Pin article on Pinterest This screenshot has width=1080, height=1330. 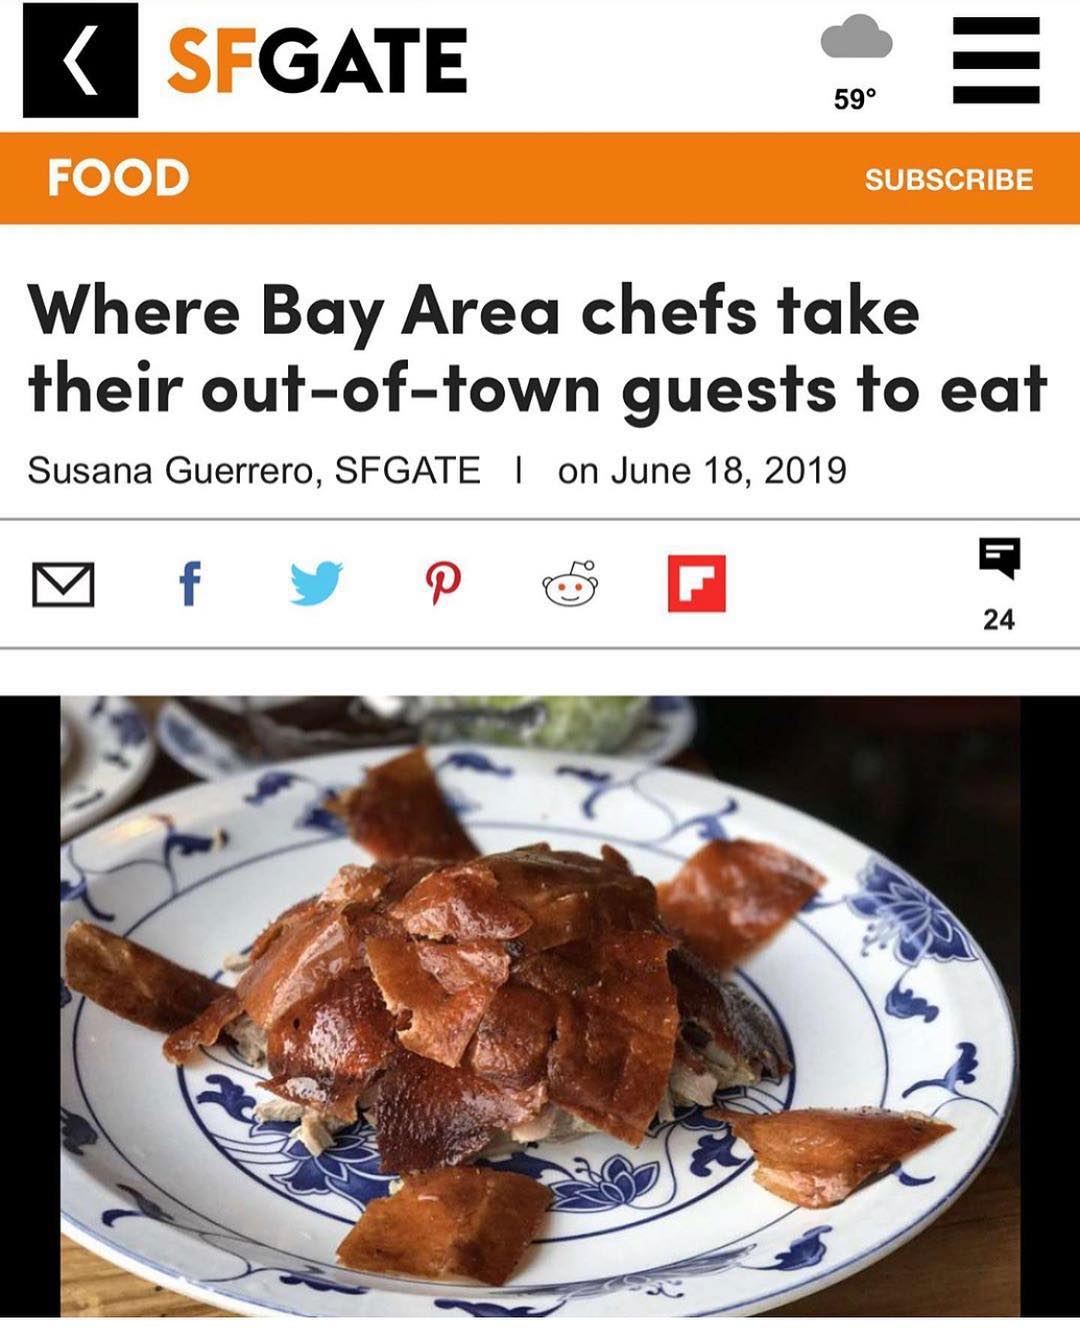[x=443, y=584]
